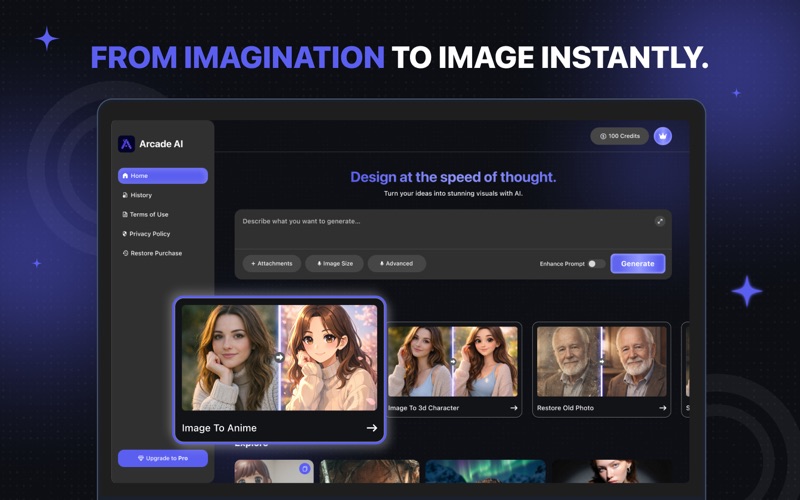Click the coin icon beside 100 Credits

[x=603, y=136]
